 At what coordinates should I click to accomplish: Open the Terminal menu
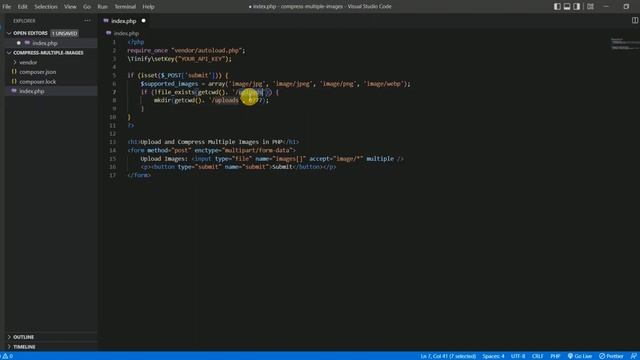[x=125, y=7]
